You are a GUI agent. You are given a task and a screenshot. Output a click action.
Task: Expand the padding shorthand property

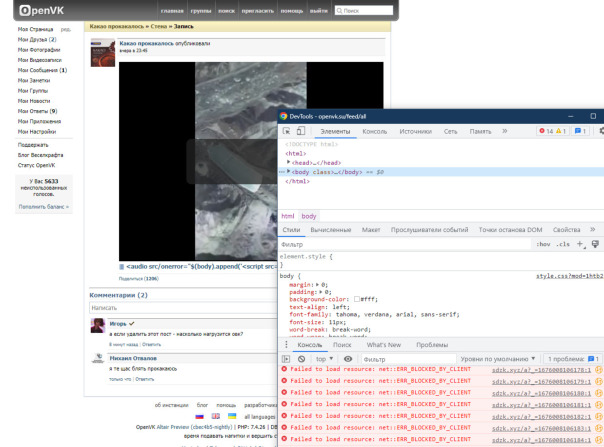tap(320, 292)
